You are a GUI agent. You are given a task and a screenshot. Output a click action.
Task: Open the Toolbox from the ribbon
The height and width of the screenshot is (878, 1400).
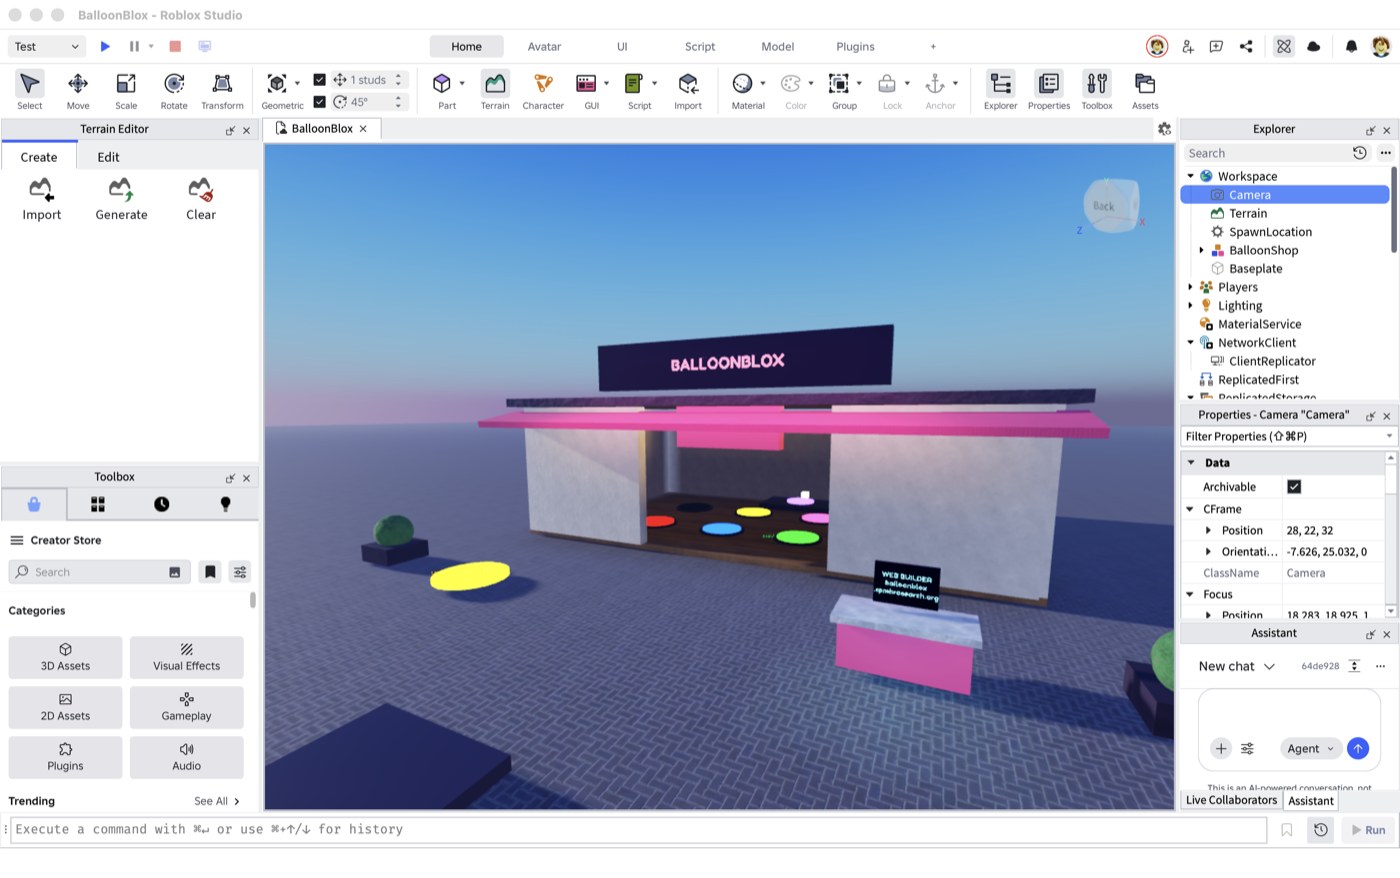tap(1097, 90)
